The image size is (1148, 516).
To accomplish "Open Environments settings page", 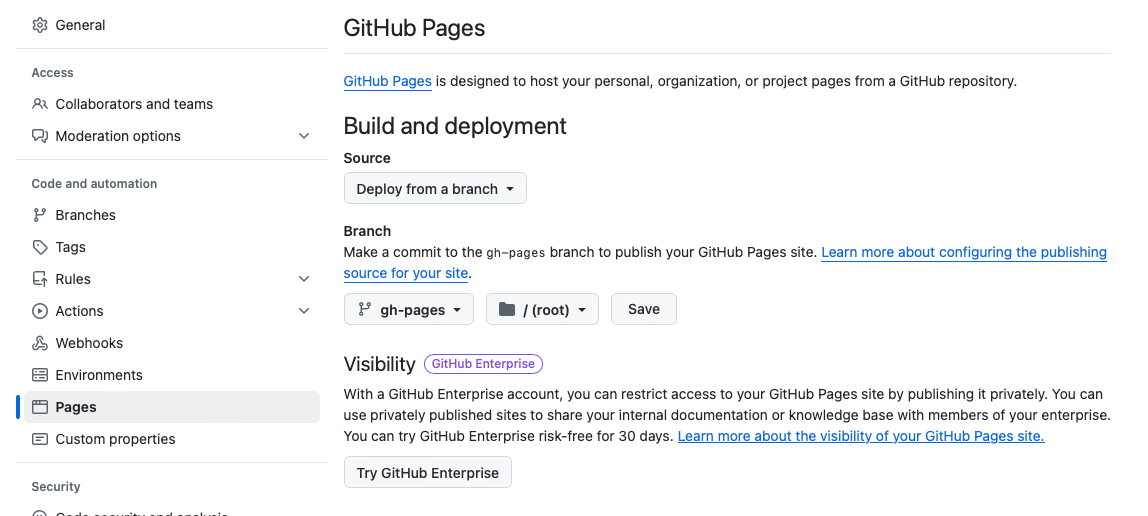I will [x=171, y=375].
